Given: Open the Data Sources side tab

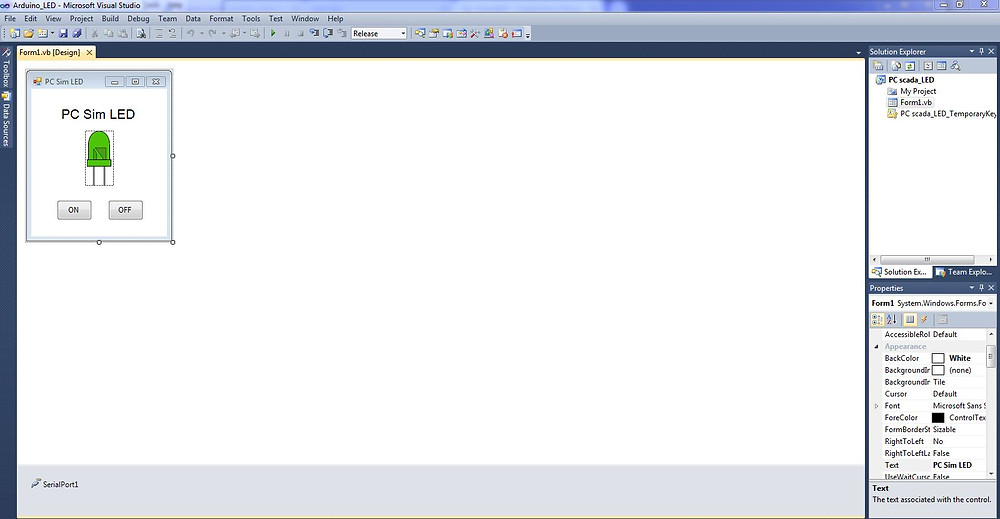Looking at the screenshot, I should [x=6, y=119].
